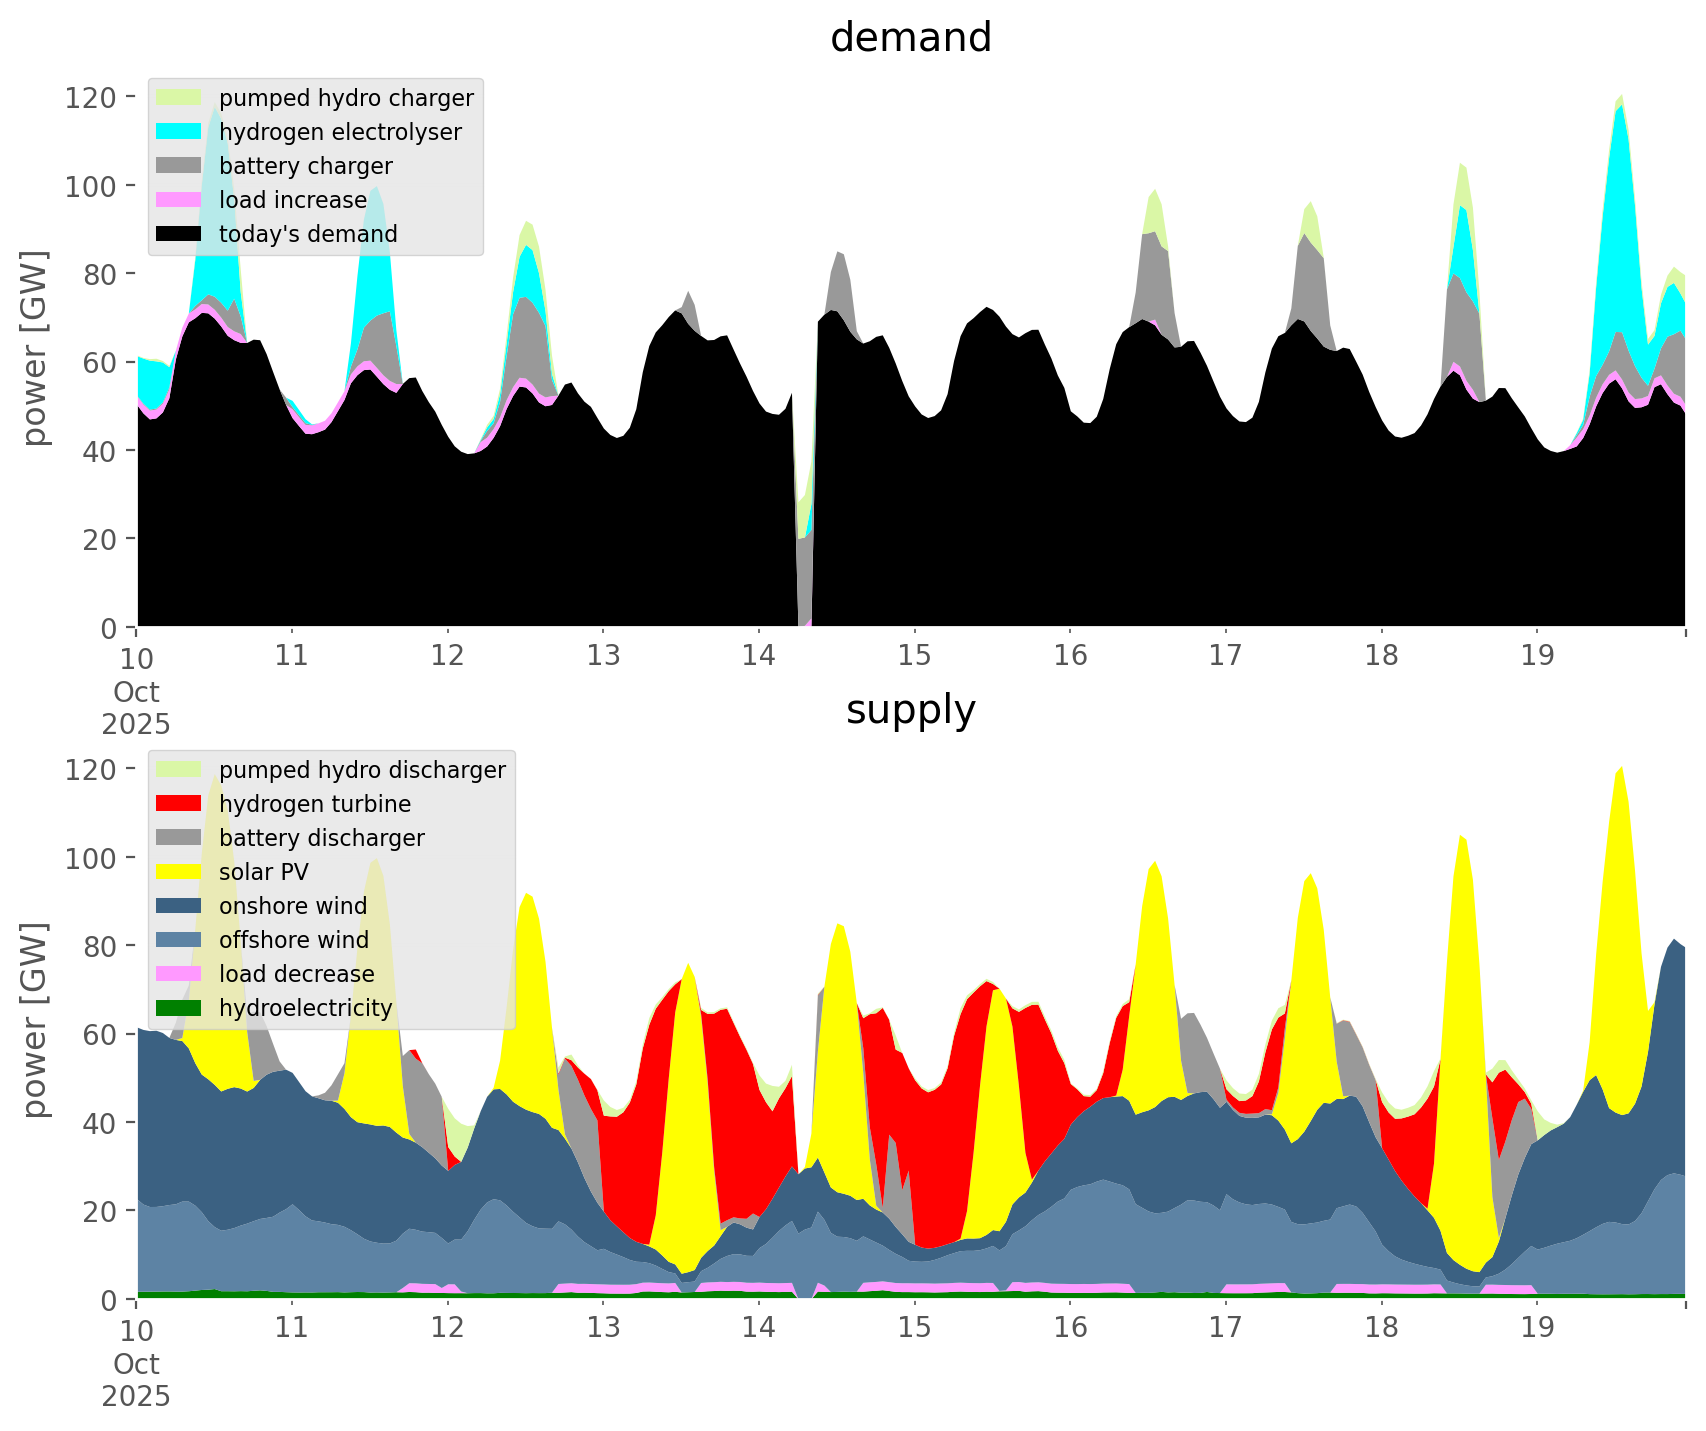Viewport: 1706px width, 1431px height.
Task: Select the green hydroelectricity legend swatch
Action: (178, 1008)
